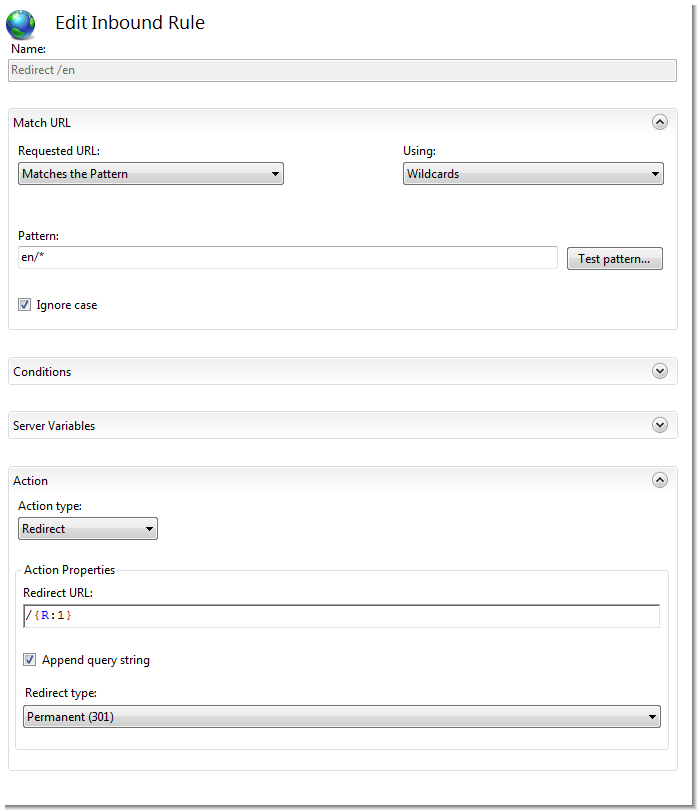The width and height of the screenshot is (697, 810).
Task: Collapse the Action section chevron
Action: tap(659, 480)
